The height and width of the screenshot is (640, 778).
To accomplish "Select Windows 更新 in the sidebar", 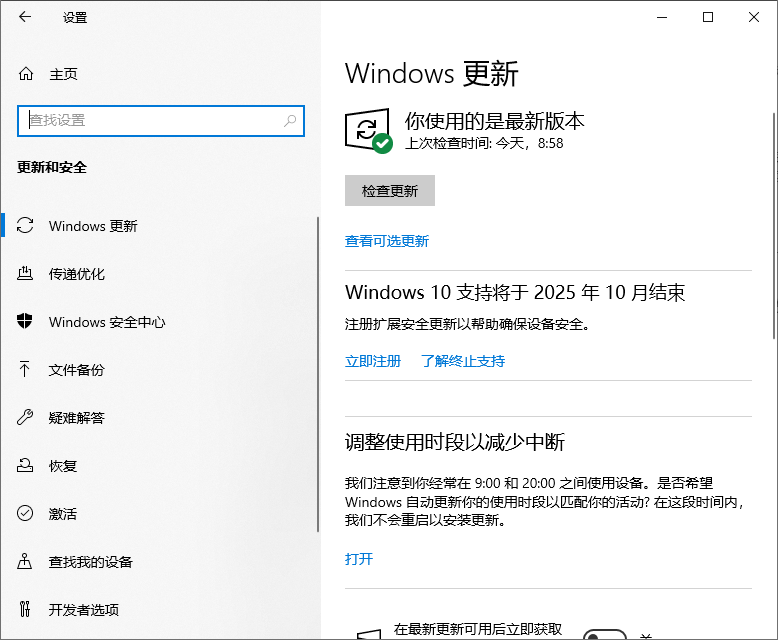I will pyautogui.click(x=92, y=226).
